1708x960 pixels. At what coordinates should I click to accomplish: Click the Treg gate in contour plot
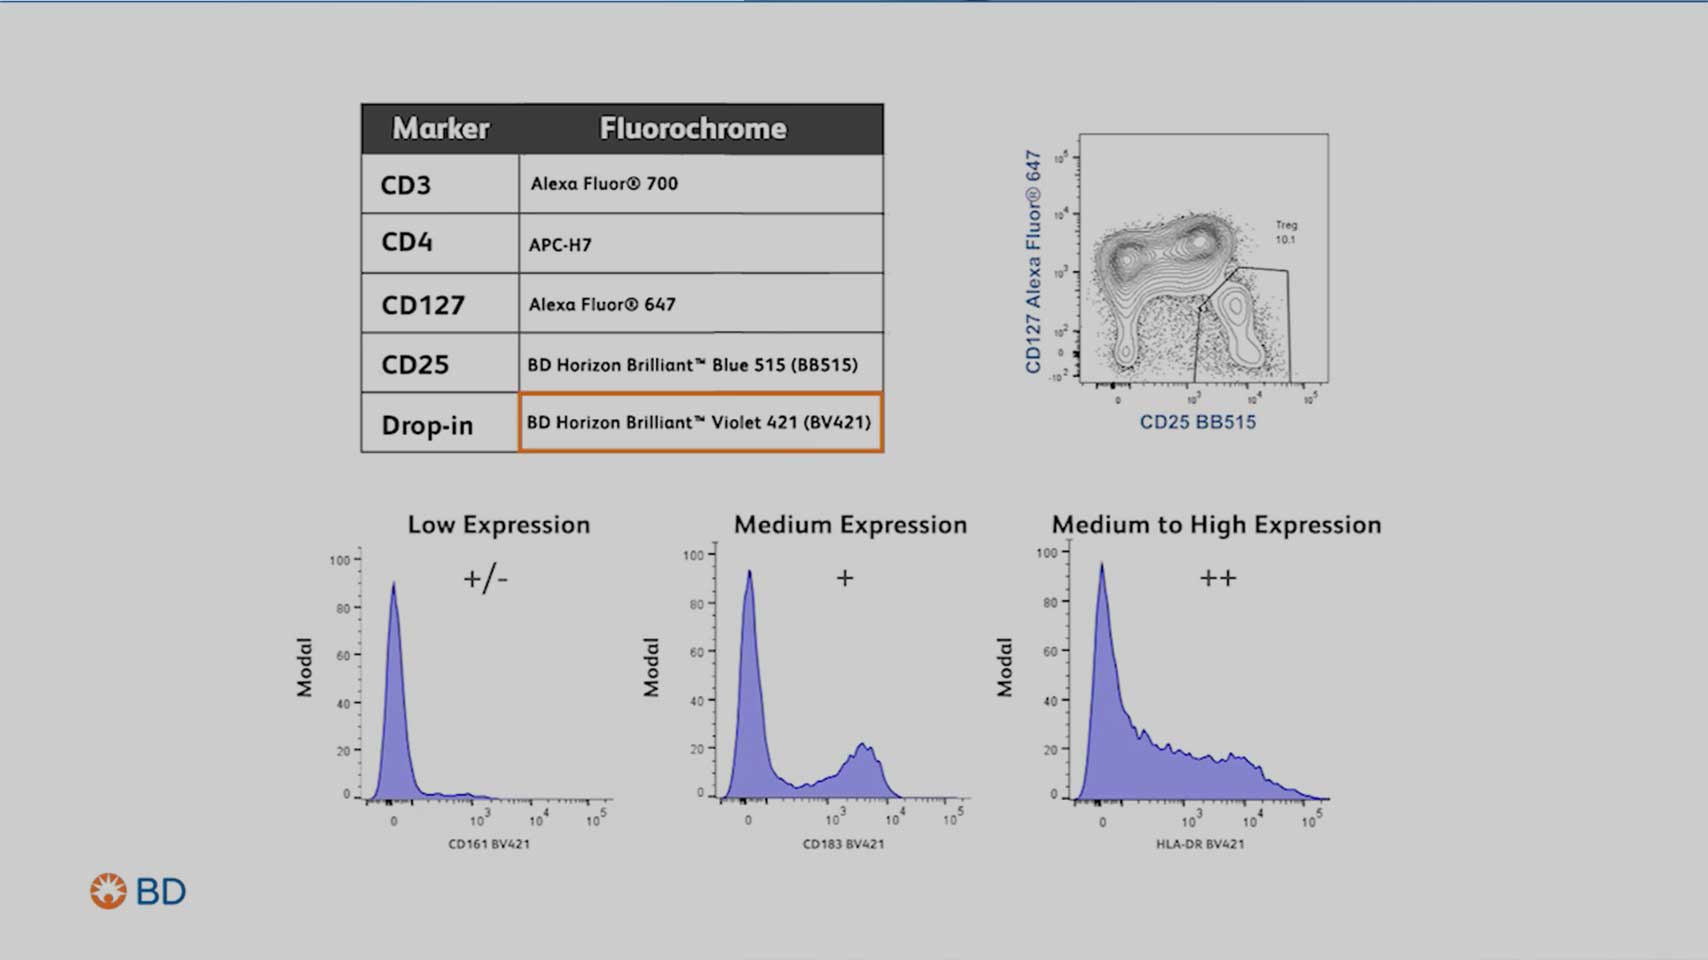pos(1243,325)
